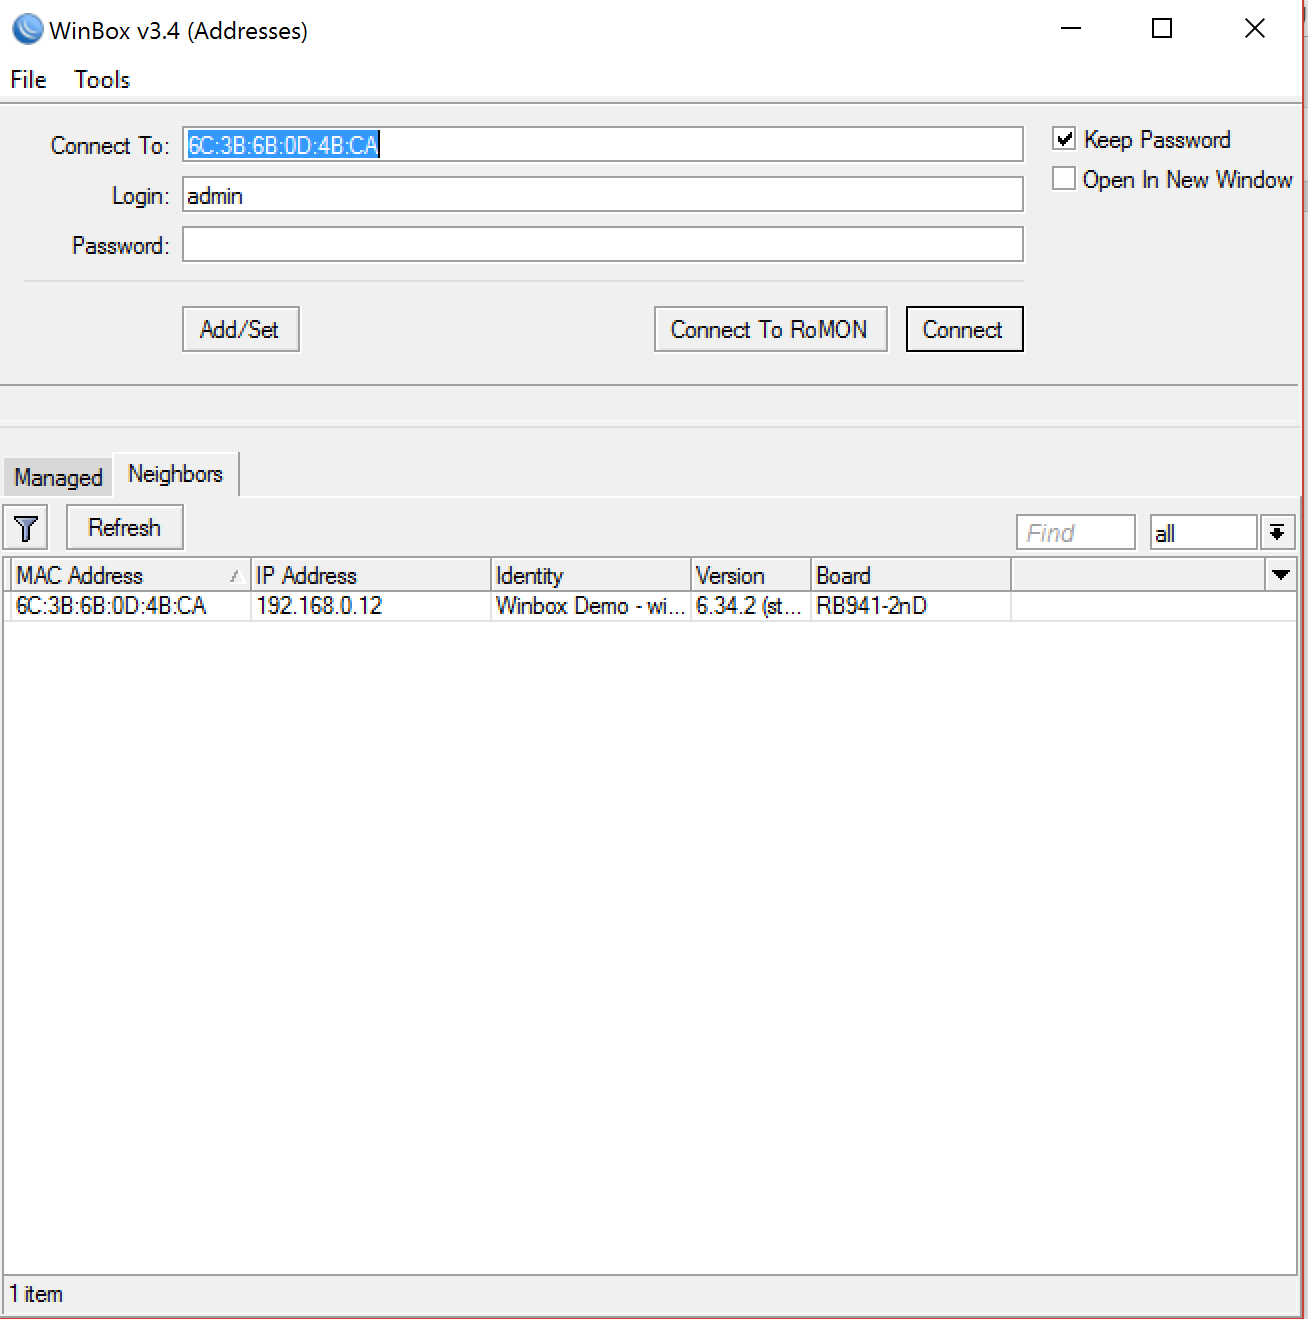Focus the Connect To address field
1308x1319 pixels.
[602, 144]
